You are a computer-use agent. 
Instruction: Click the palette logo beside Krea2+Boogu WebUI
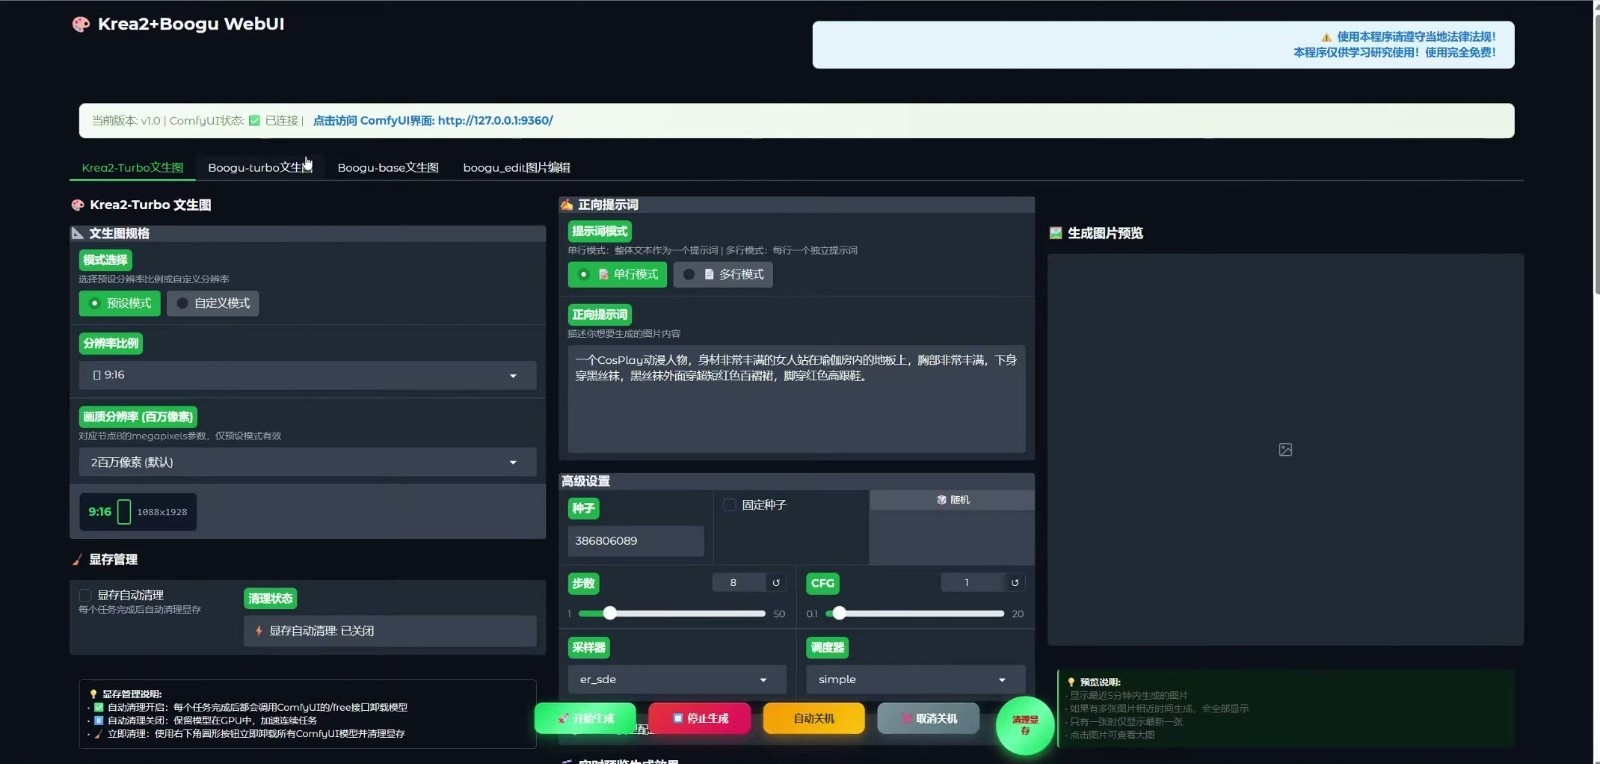point(81,24)
